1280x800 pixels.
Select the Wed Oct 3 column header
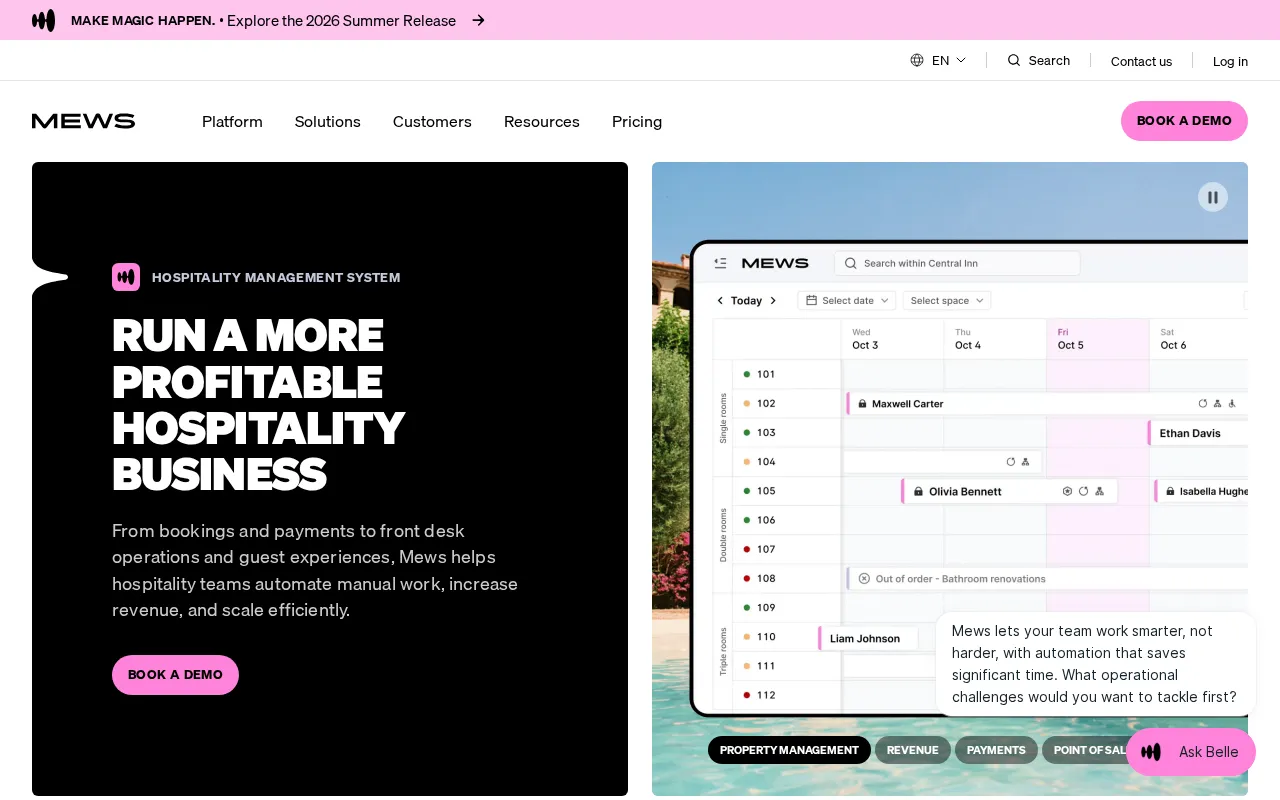point(892,339)
